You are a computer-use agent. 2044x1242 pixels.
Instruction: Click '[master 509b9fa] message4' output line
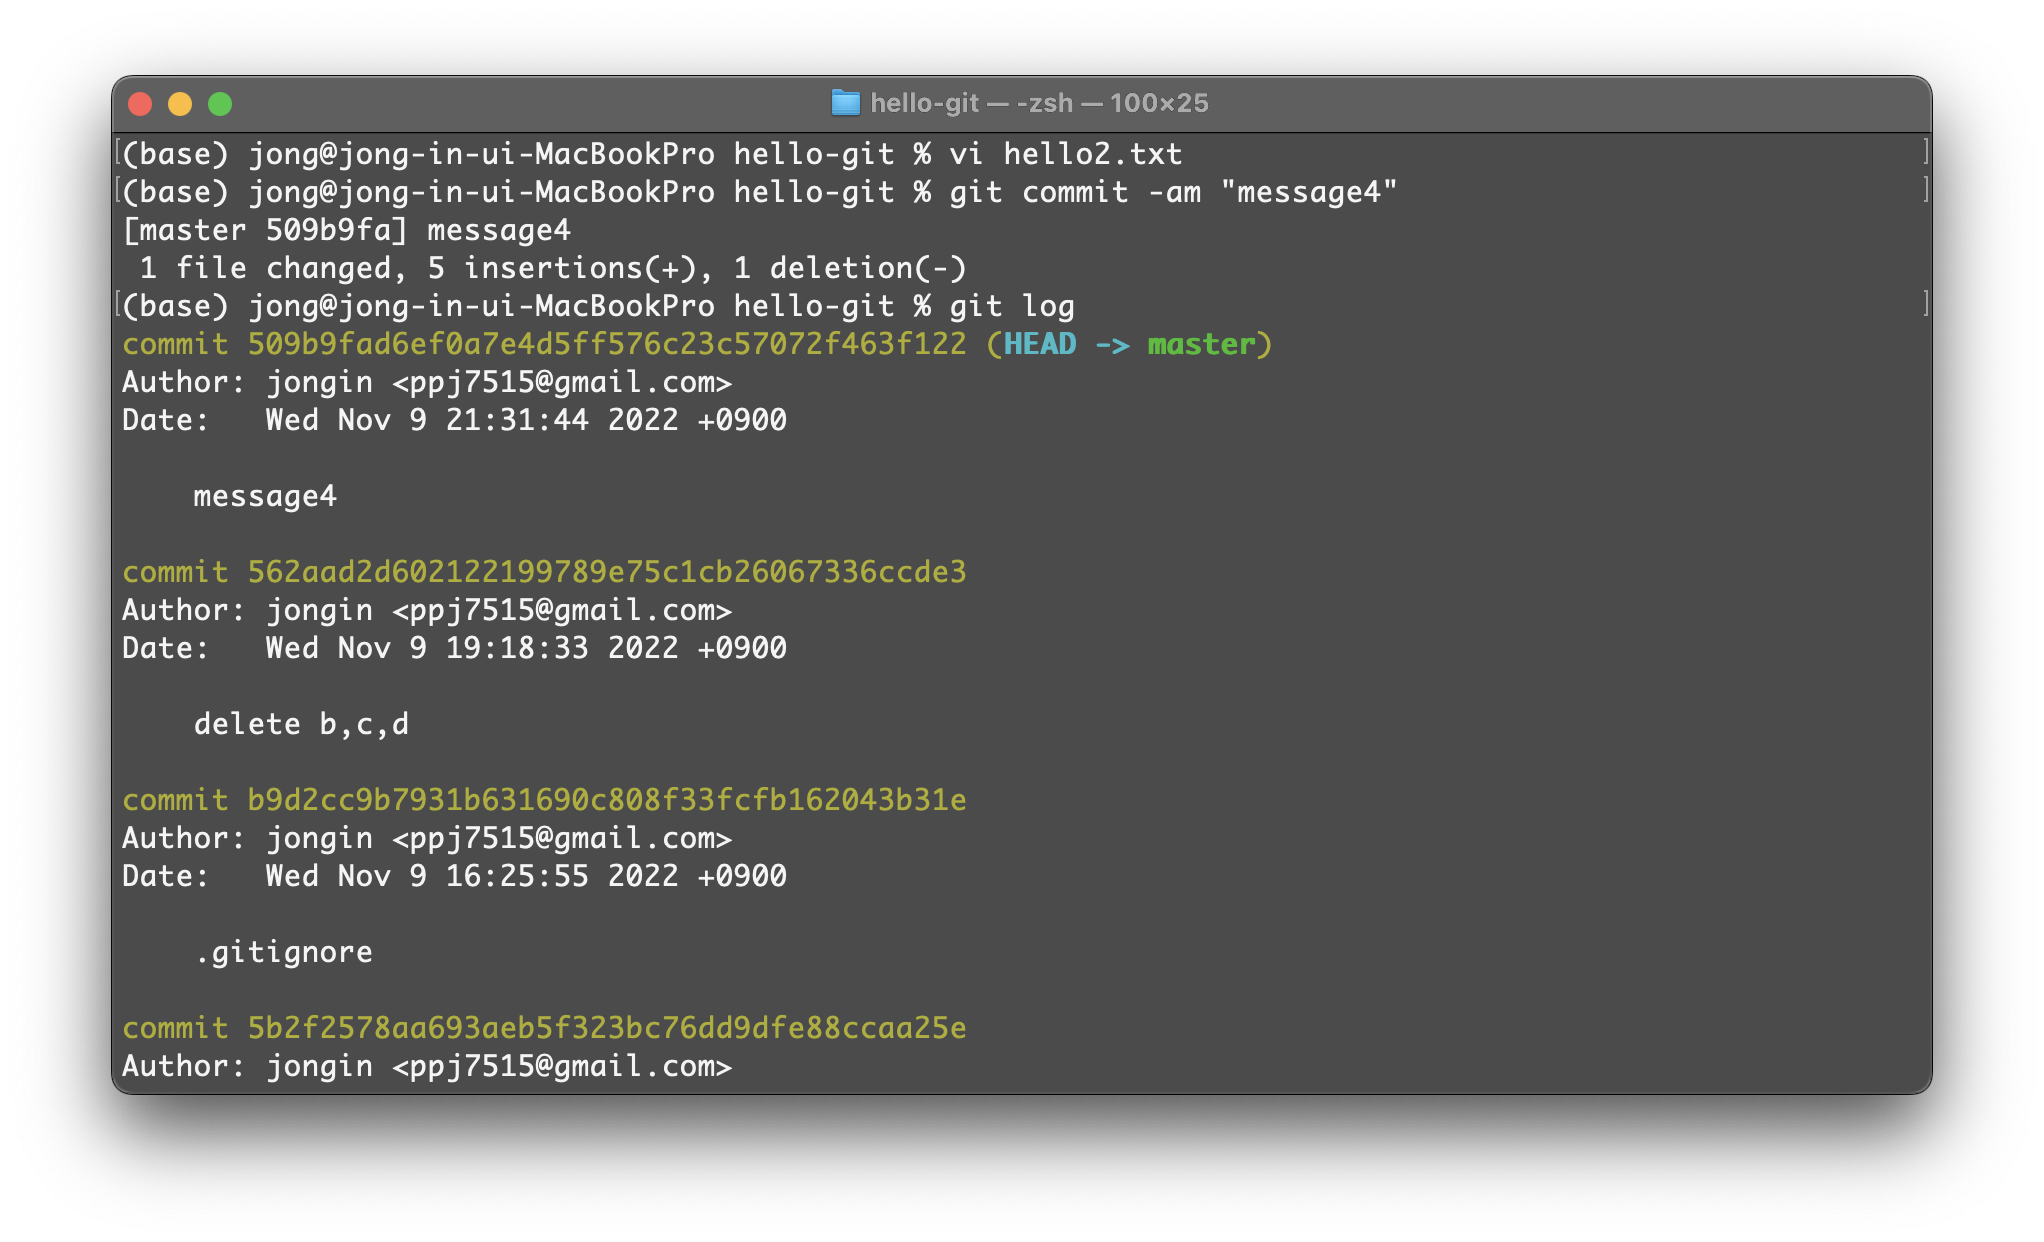tap(346, 230)
